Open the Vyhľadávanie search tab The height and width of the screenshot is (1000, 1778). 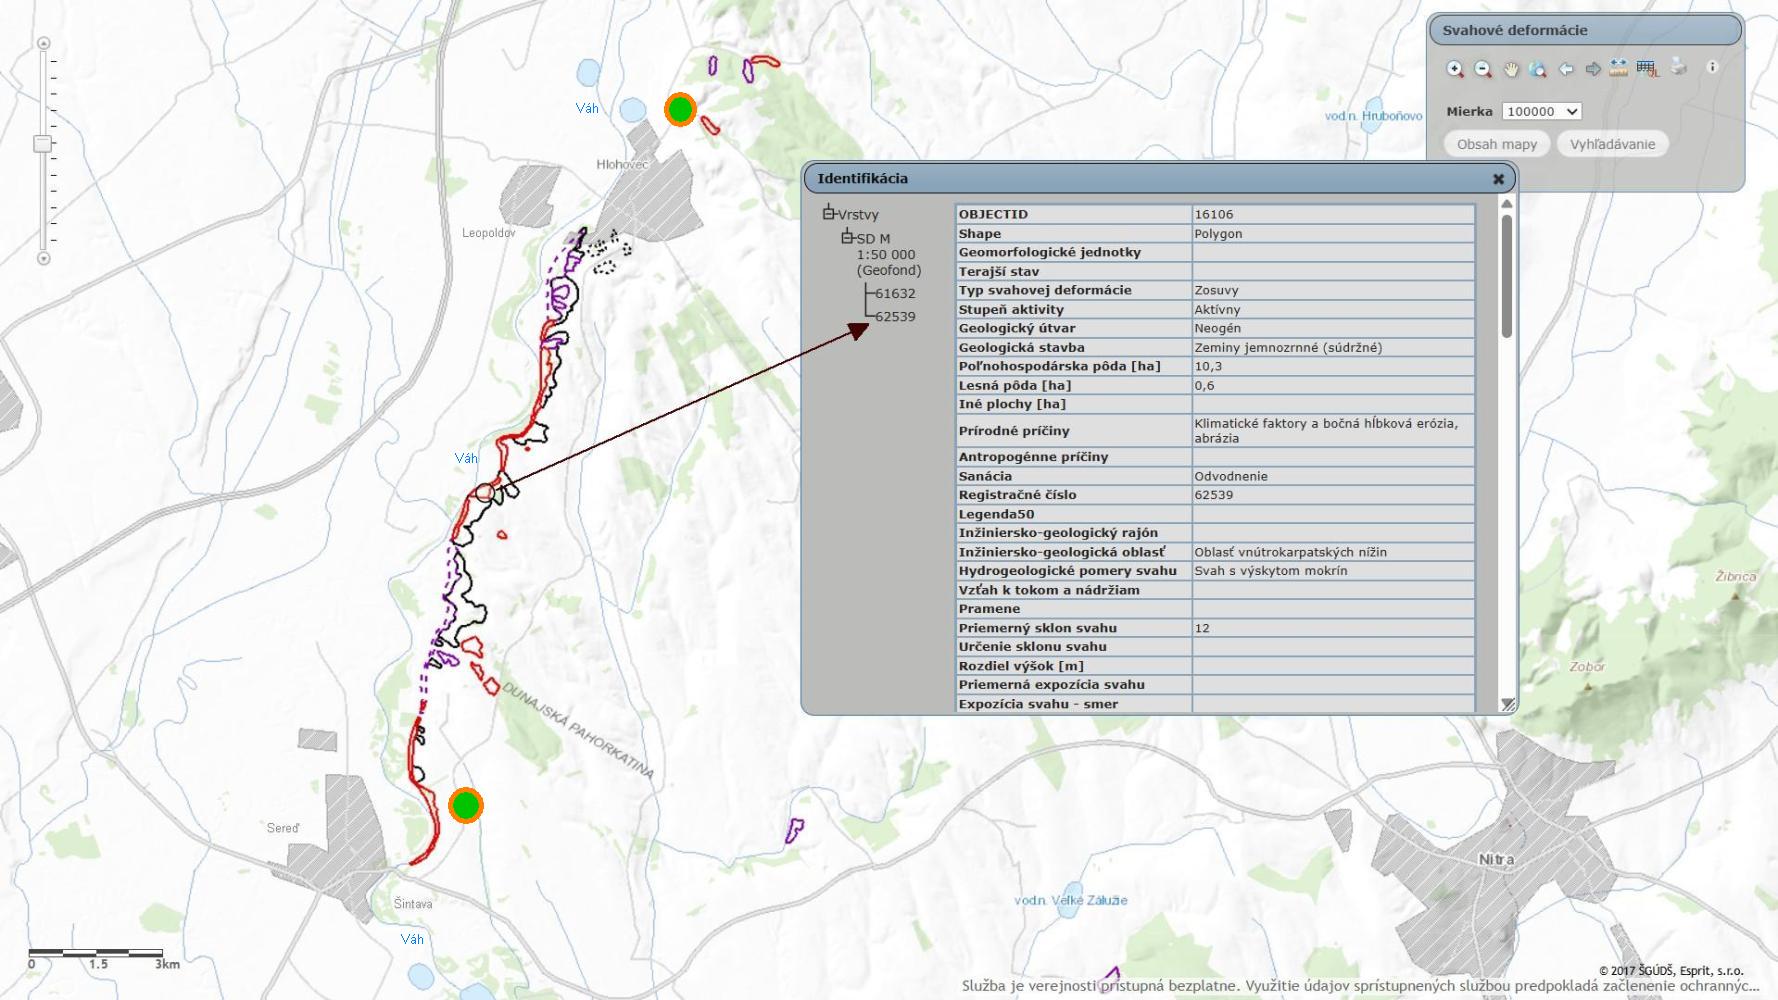(1612, 144)
